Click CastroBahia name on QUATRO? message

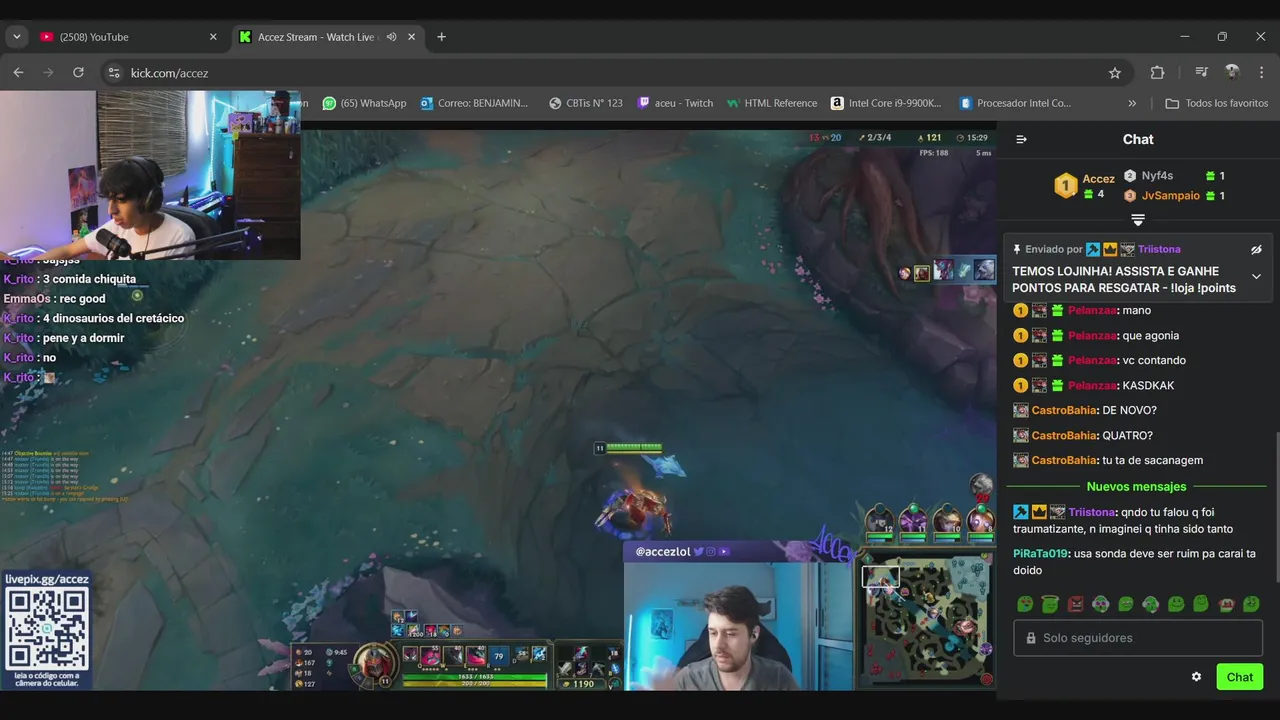tap(1064, 435)
